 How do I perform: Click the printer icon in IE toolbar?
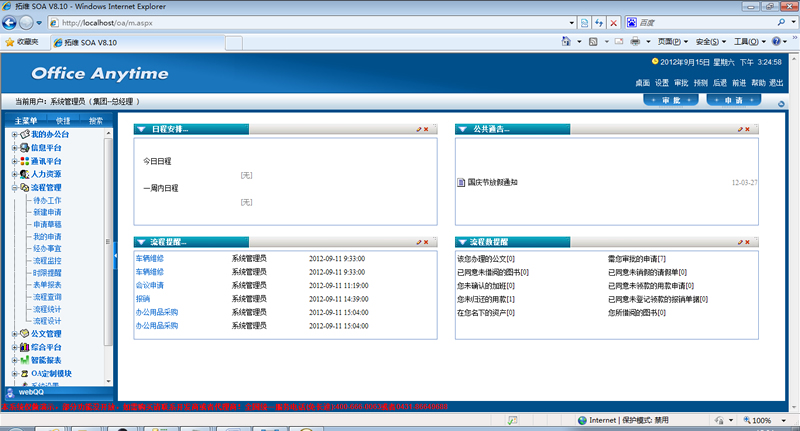click(635, 41)
